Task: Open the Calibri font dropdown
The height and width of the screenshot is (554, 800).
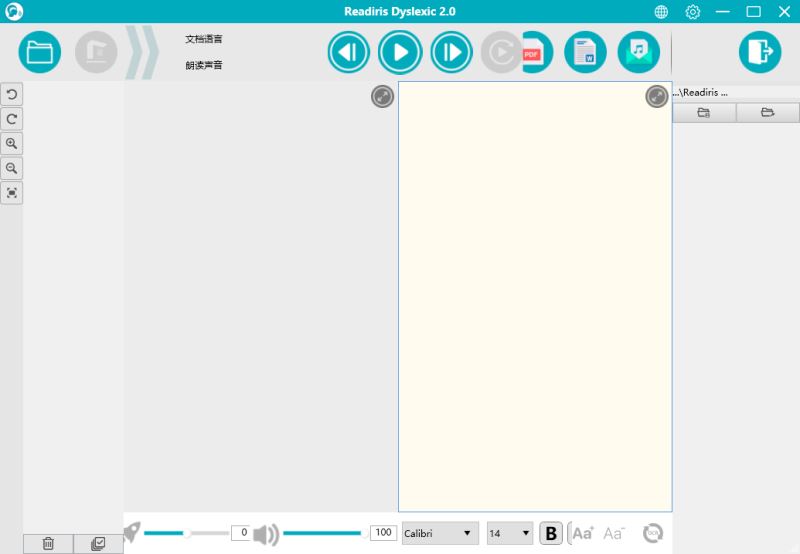Action: (x=440, y=533)
